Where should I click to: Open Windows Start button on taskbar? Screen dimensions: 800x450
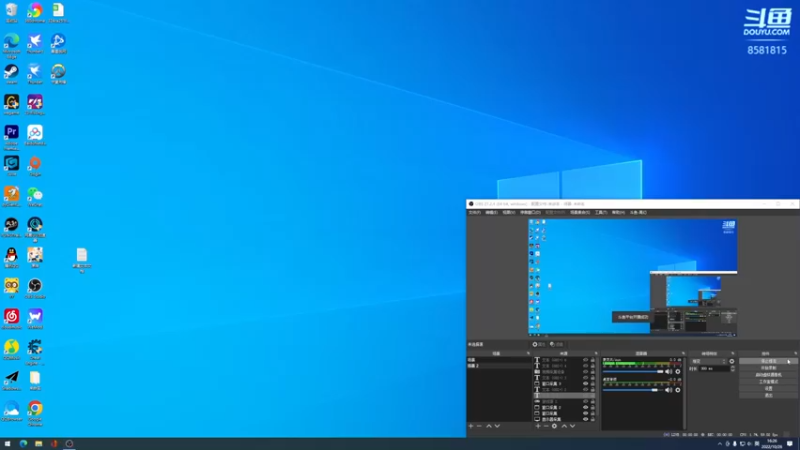click(x=7, y=444)
